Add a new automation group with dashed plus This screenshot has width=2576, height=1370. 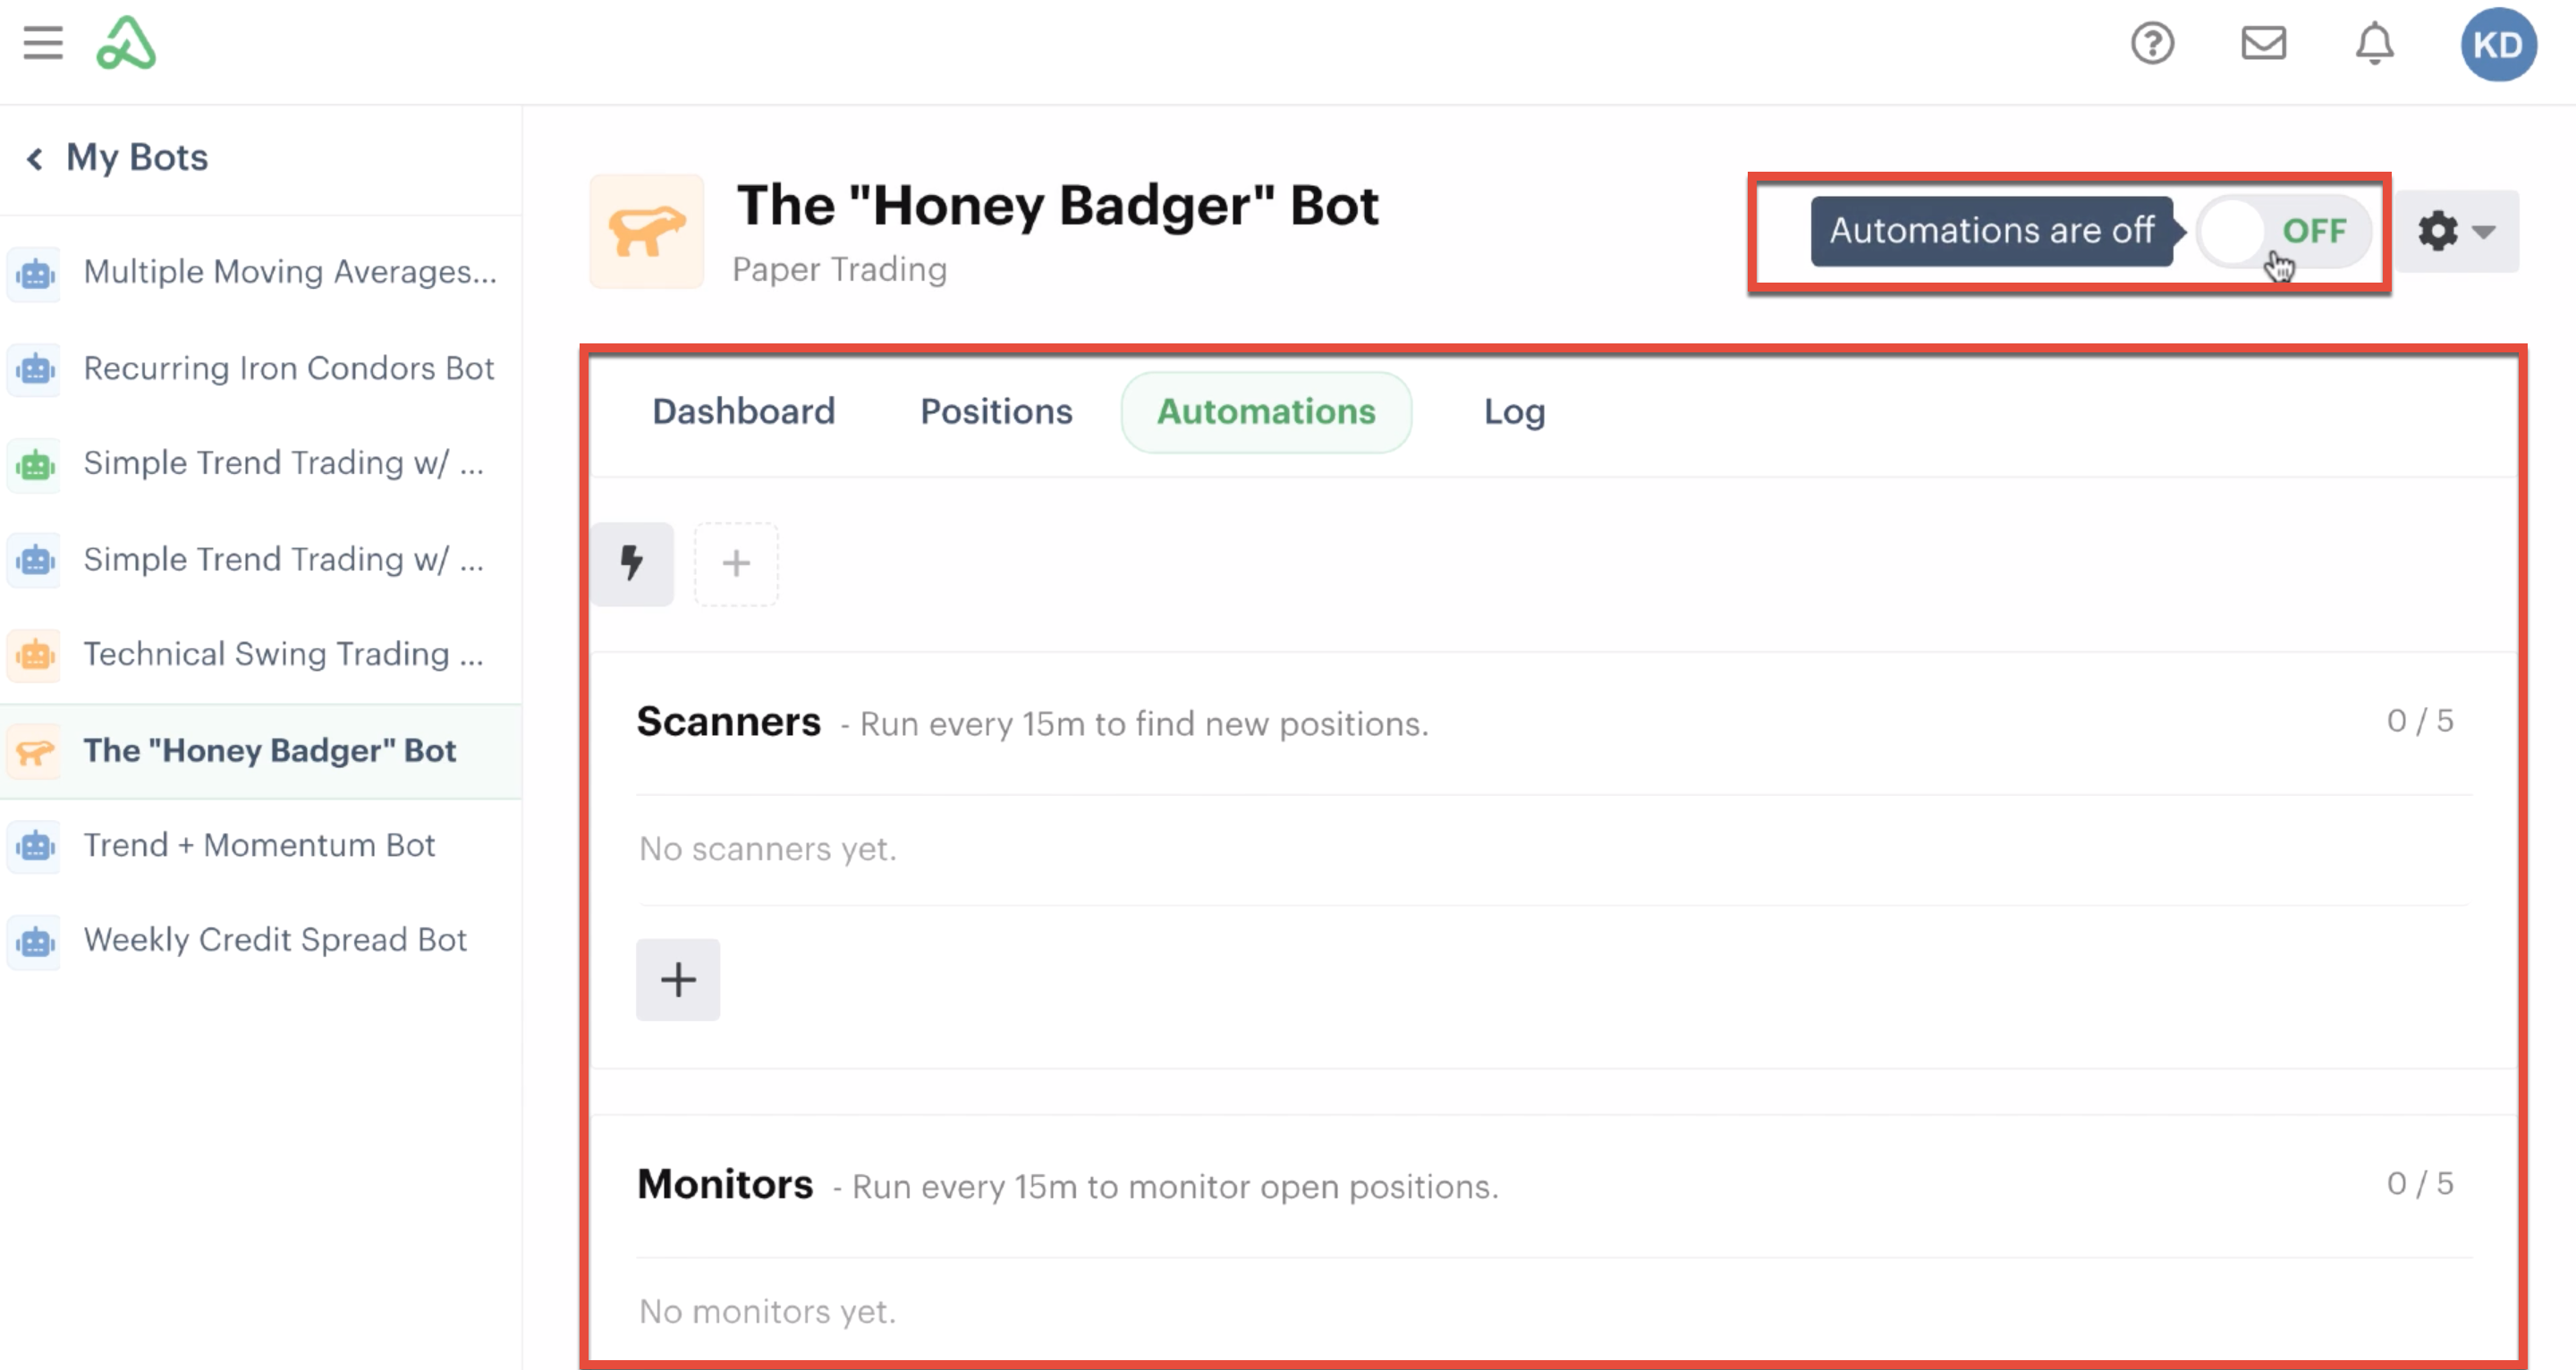pyautogui.click(x=736, y=563)
